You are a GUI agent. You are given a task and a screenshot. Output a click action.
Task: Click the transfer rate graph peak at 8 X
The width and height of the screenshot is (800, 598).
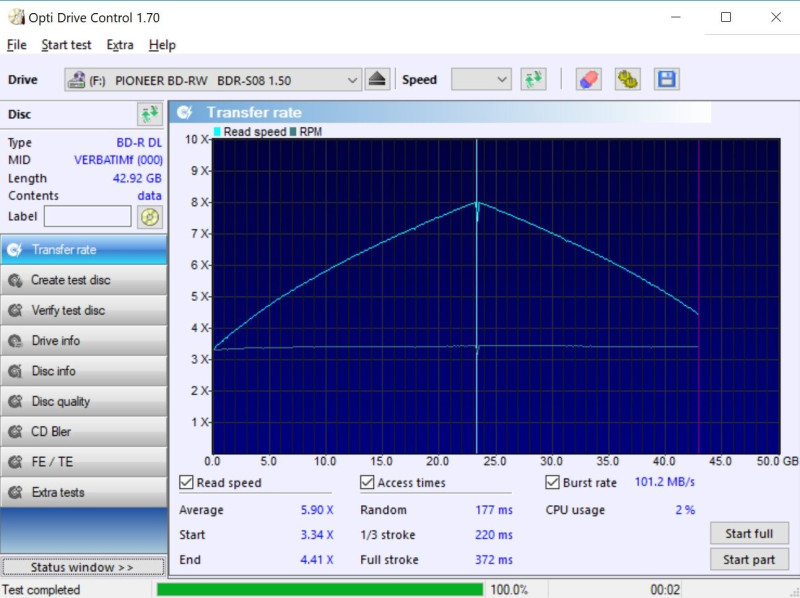pos(477,203)
